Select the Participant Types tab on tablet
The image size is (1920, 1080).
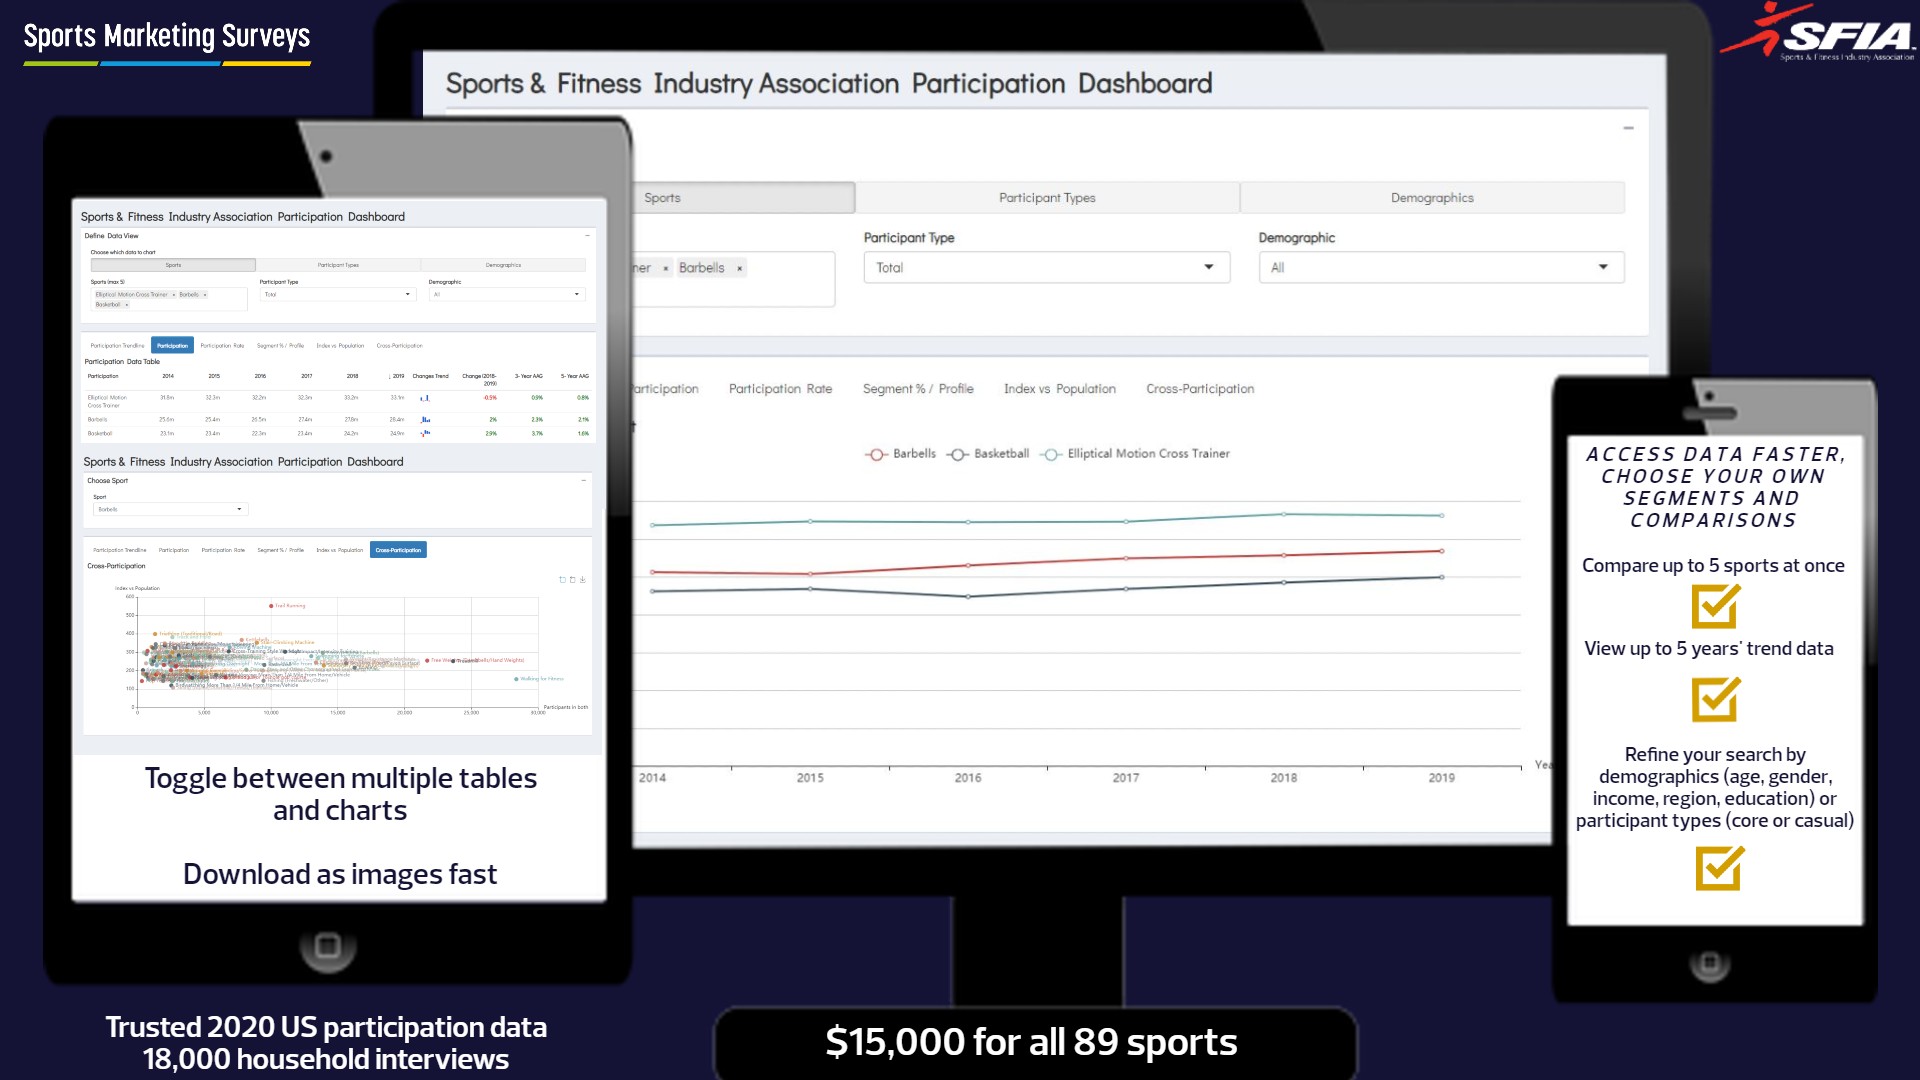point(338,265)
